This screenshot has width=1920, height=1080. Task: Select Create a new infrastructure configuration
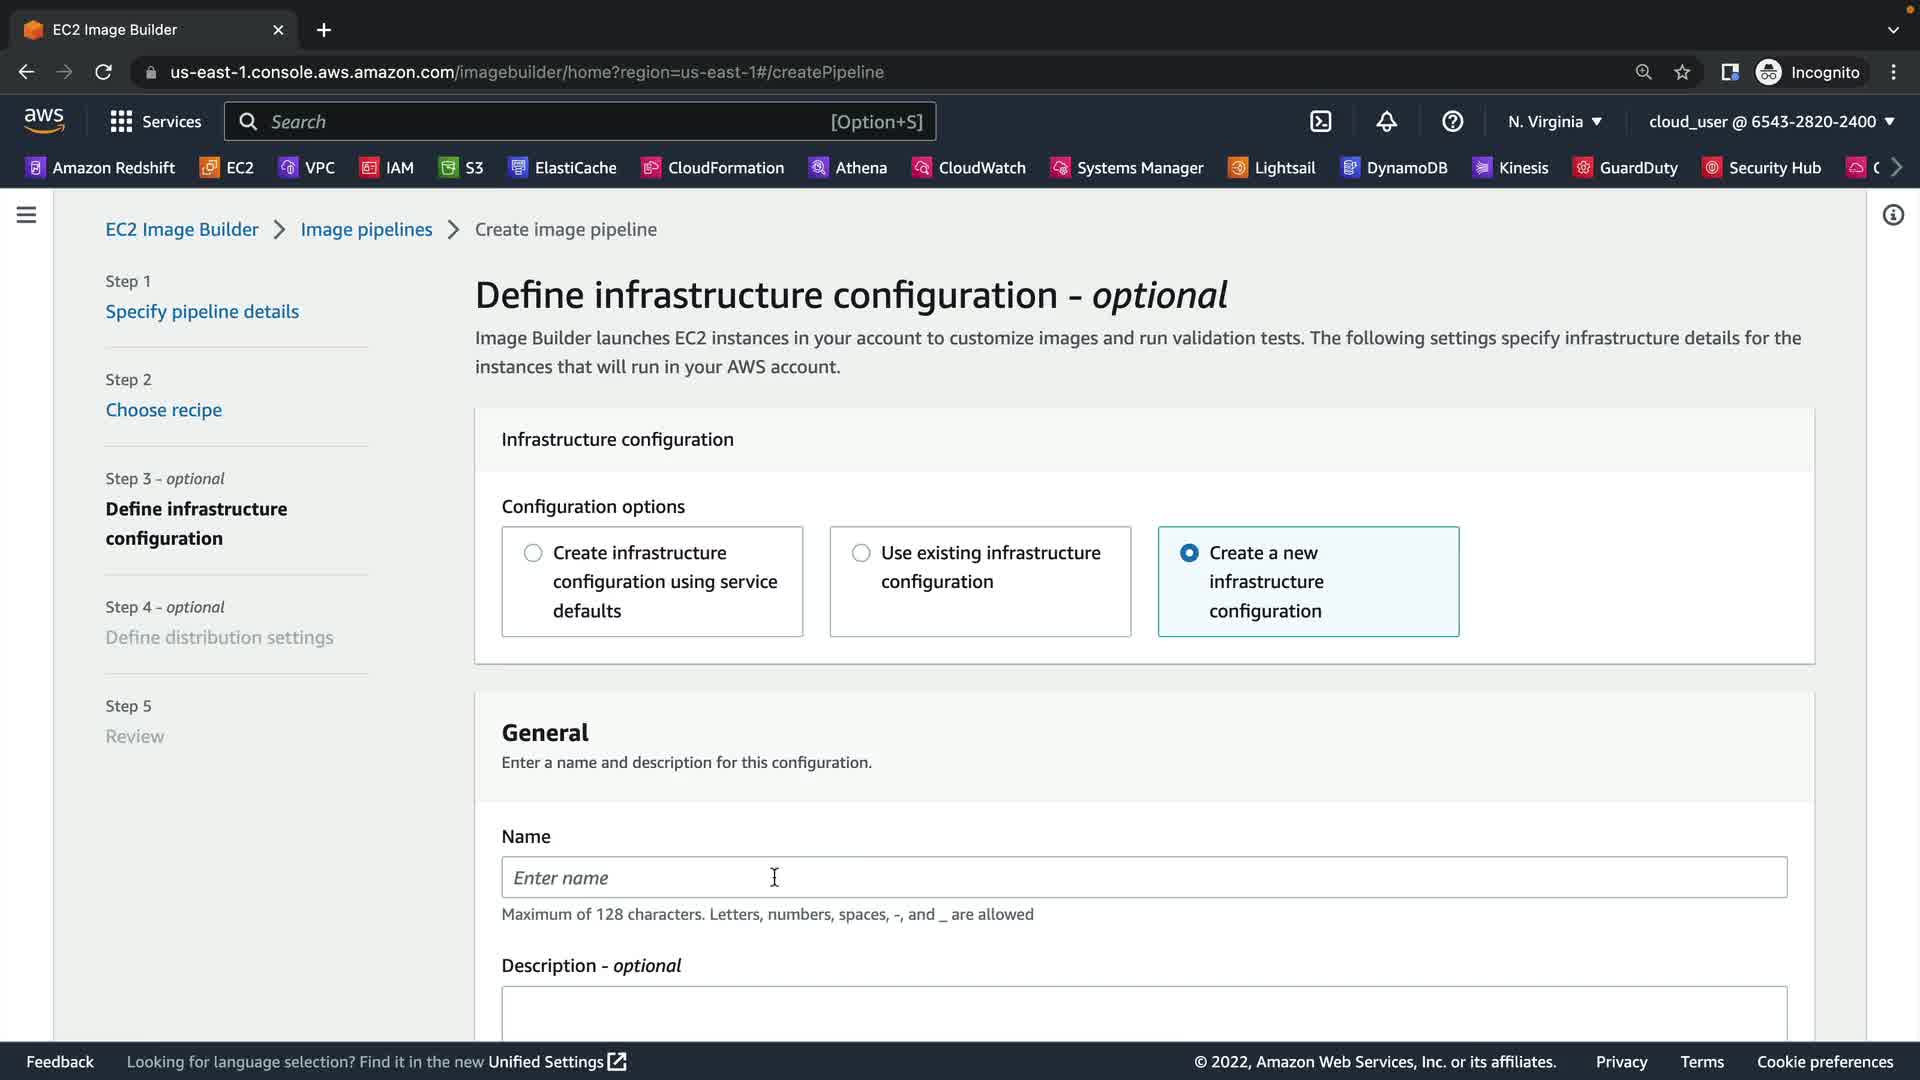coord(1189,553)
